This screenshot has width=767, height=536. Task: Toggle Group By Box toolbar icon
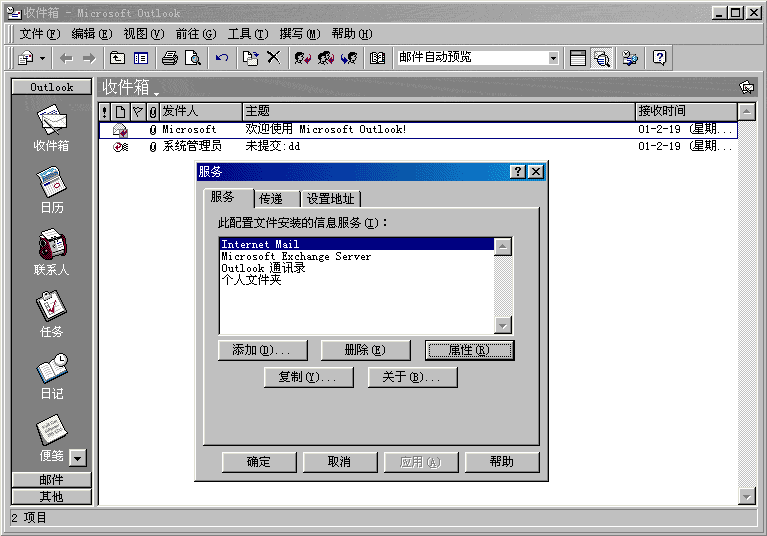click(578, 58)
